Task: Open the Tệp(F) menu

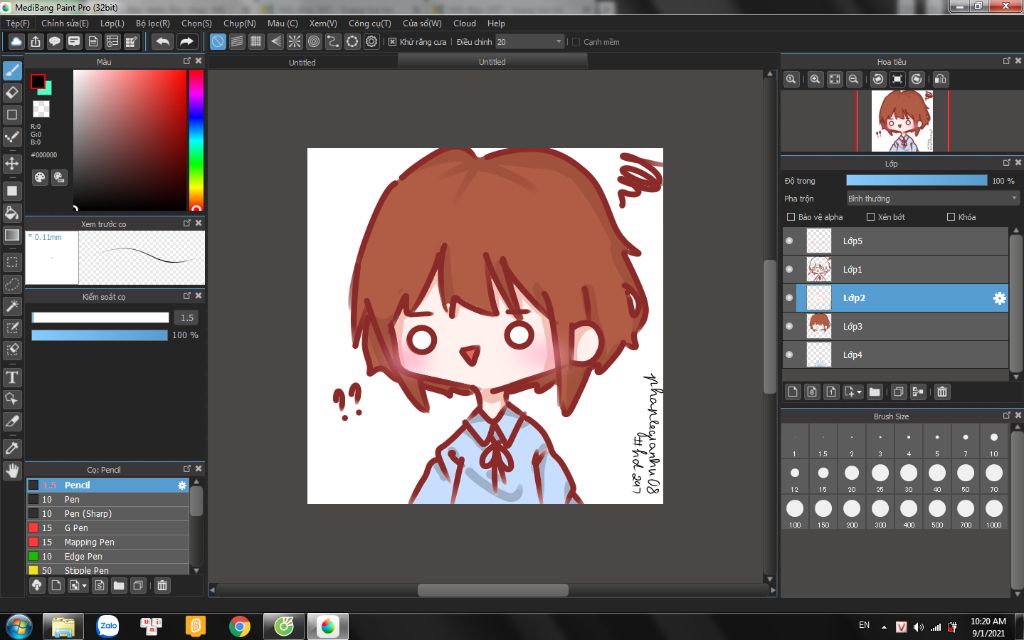Action: click(18, 24)
